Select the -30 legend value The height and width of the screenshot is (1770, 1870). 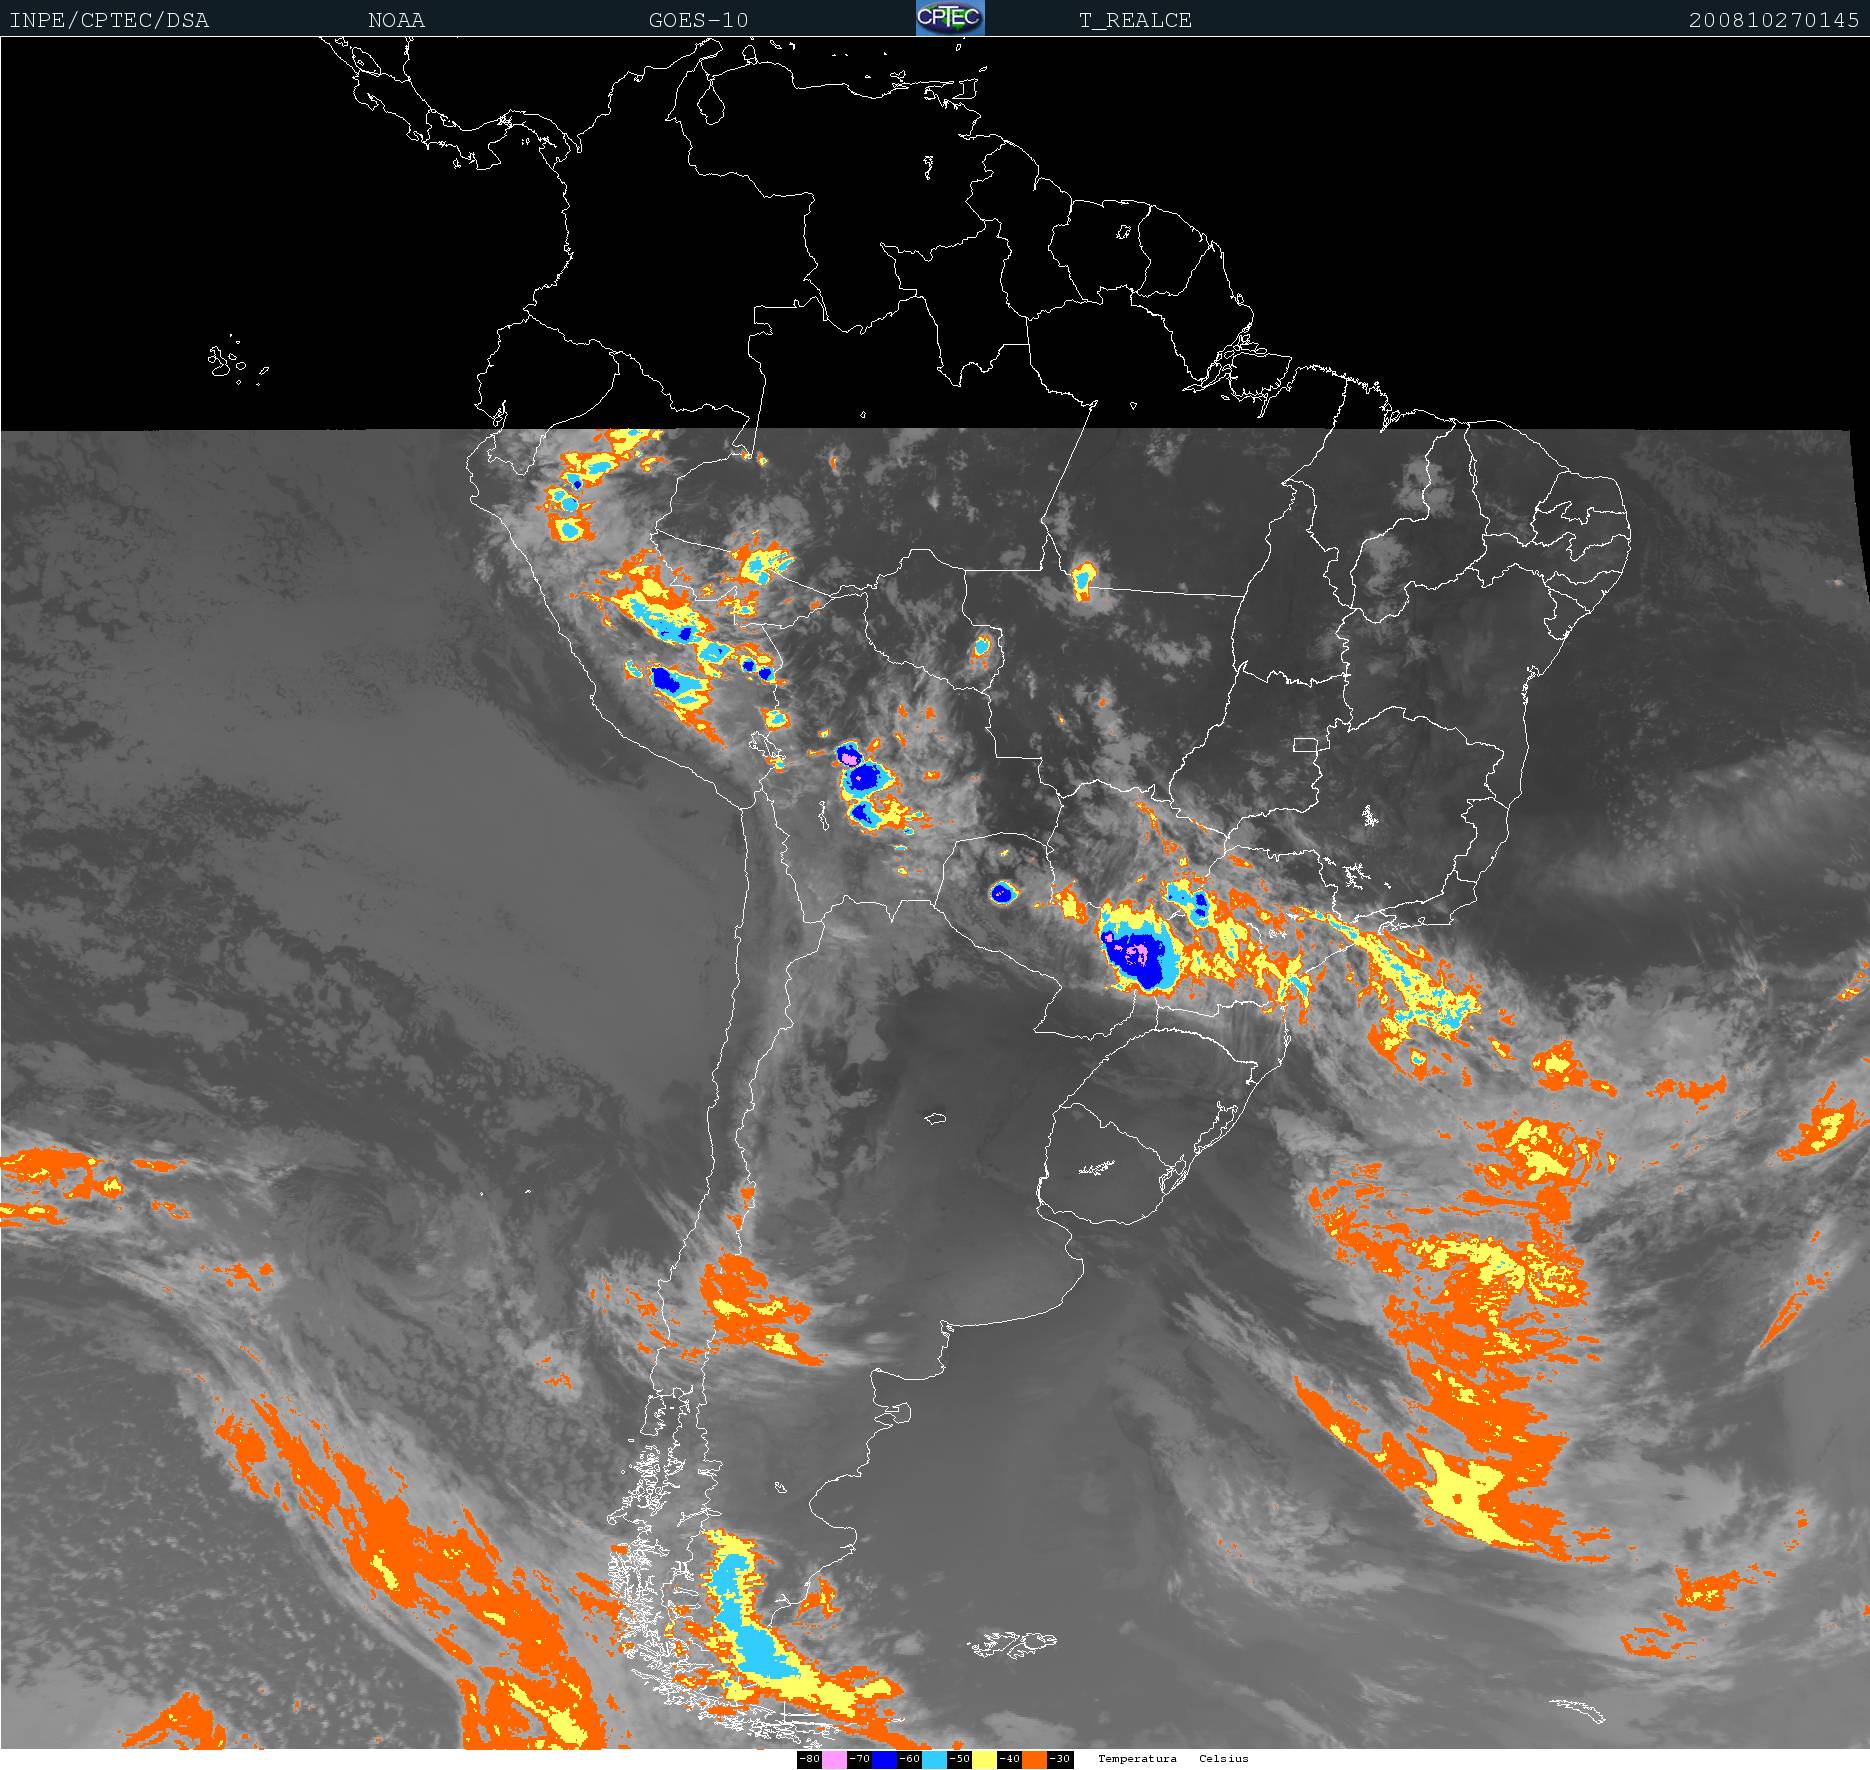point(1060,1759)
